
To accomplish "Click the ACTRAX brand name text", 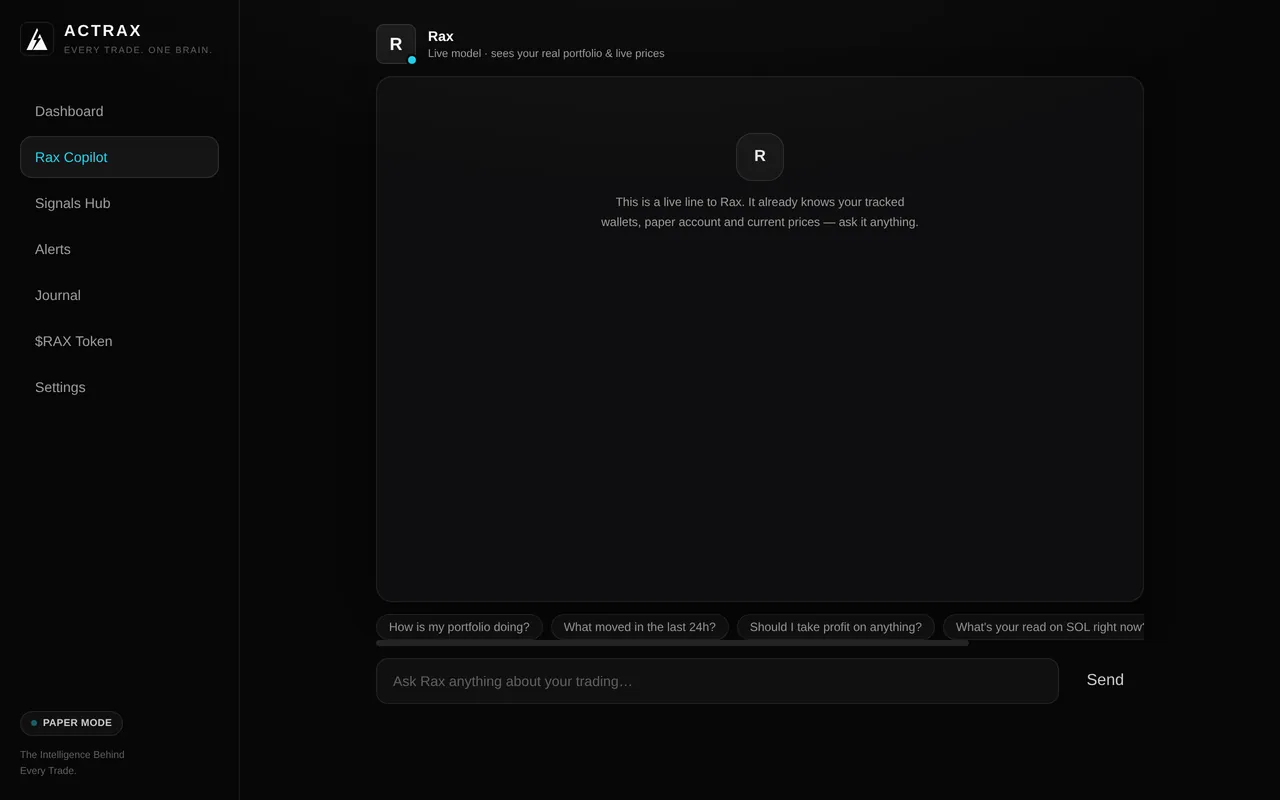I will click(103, 31).
